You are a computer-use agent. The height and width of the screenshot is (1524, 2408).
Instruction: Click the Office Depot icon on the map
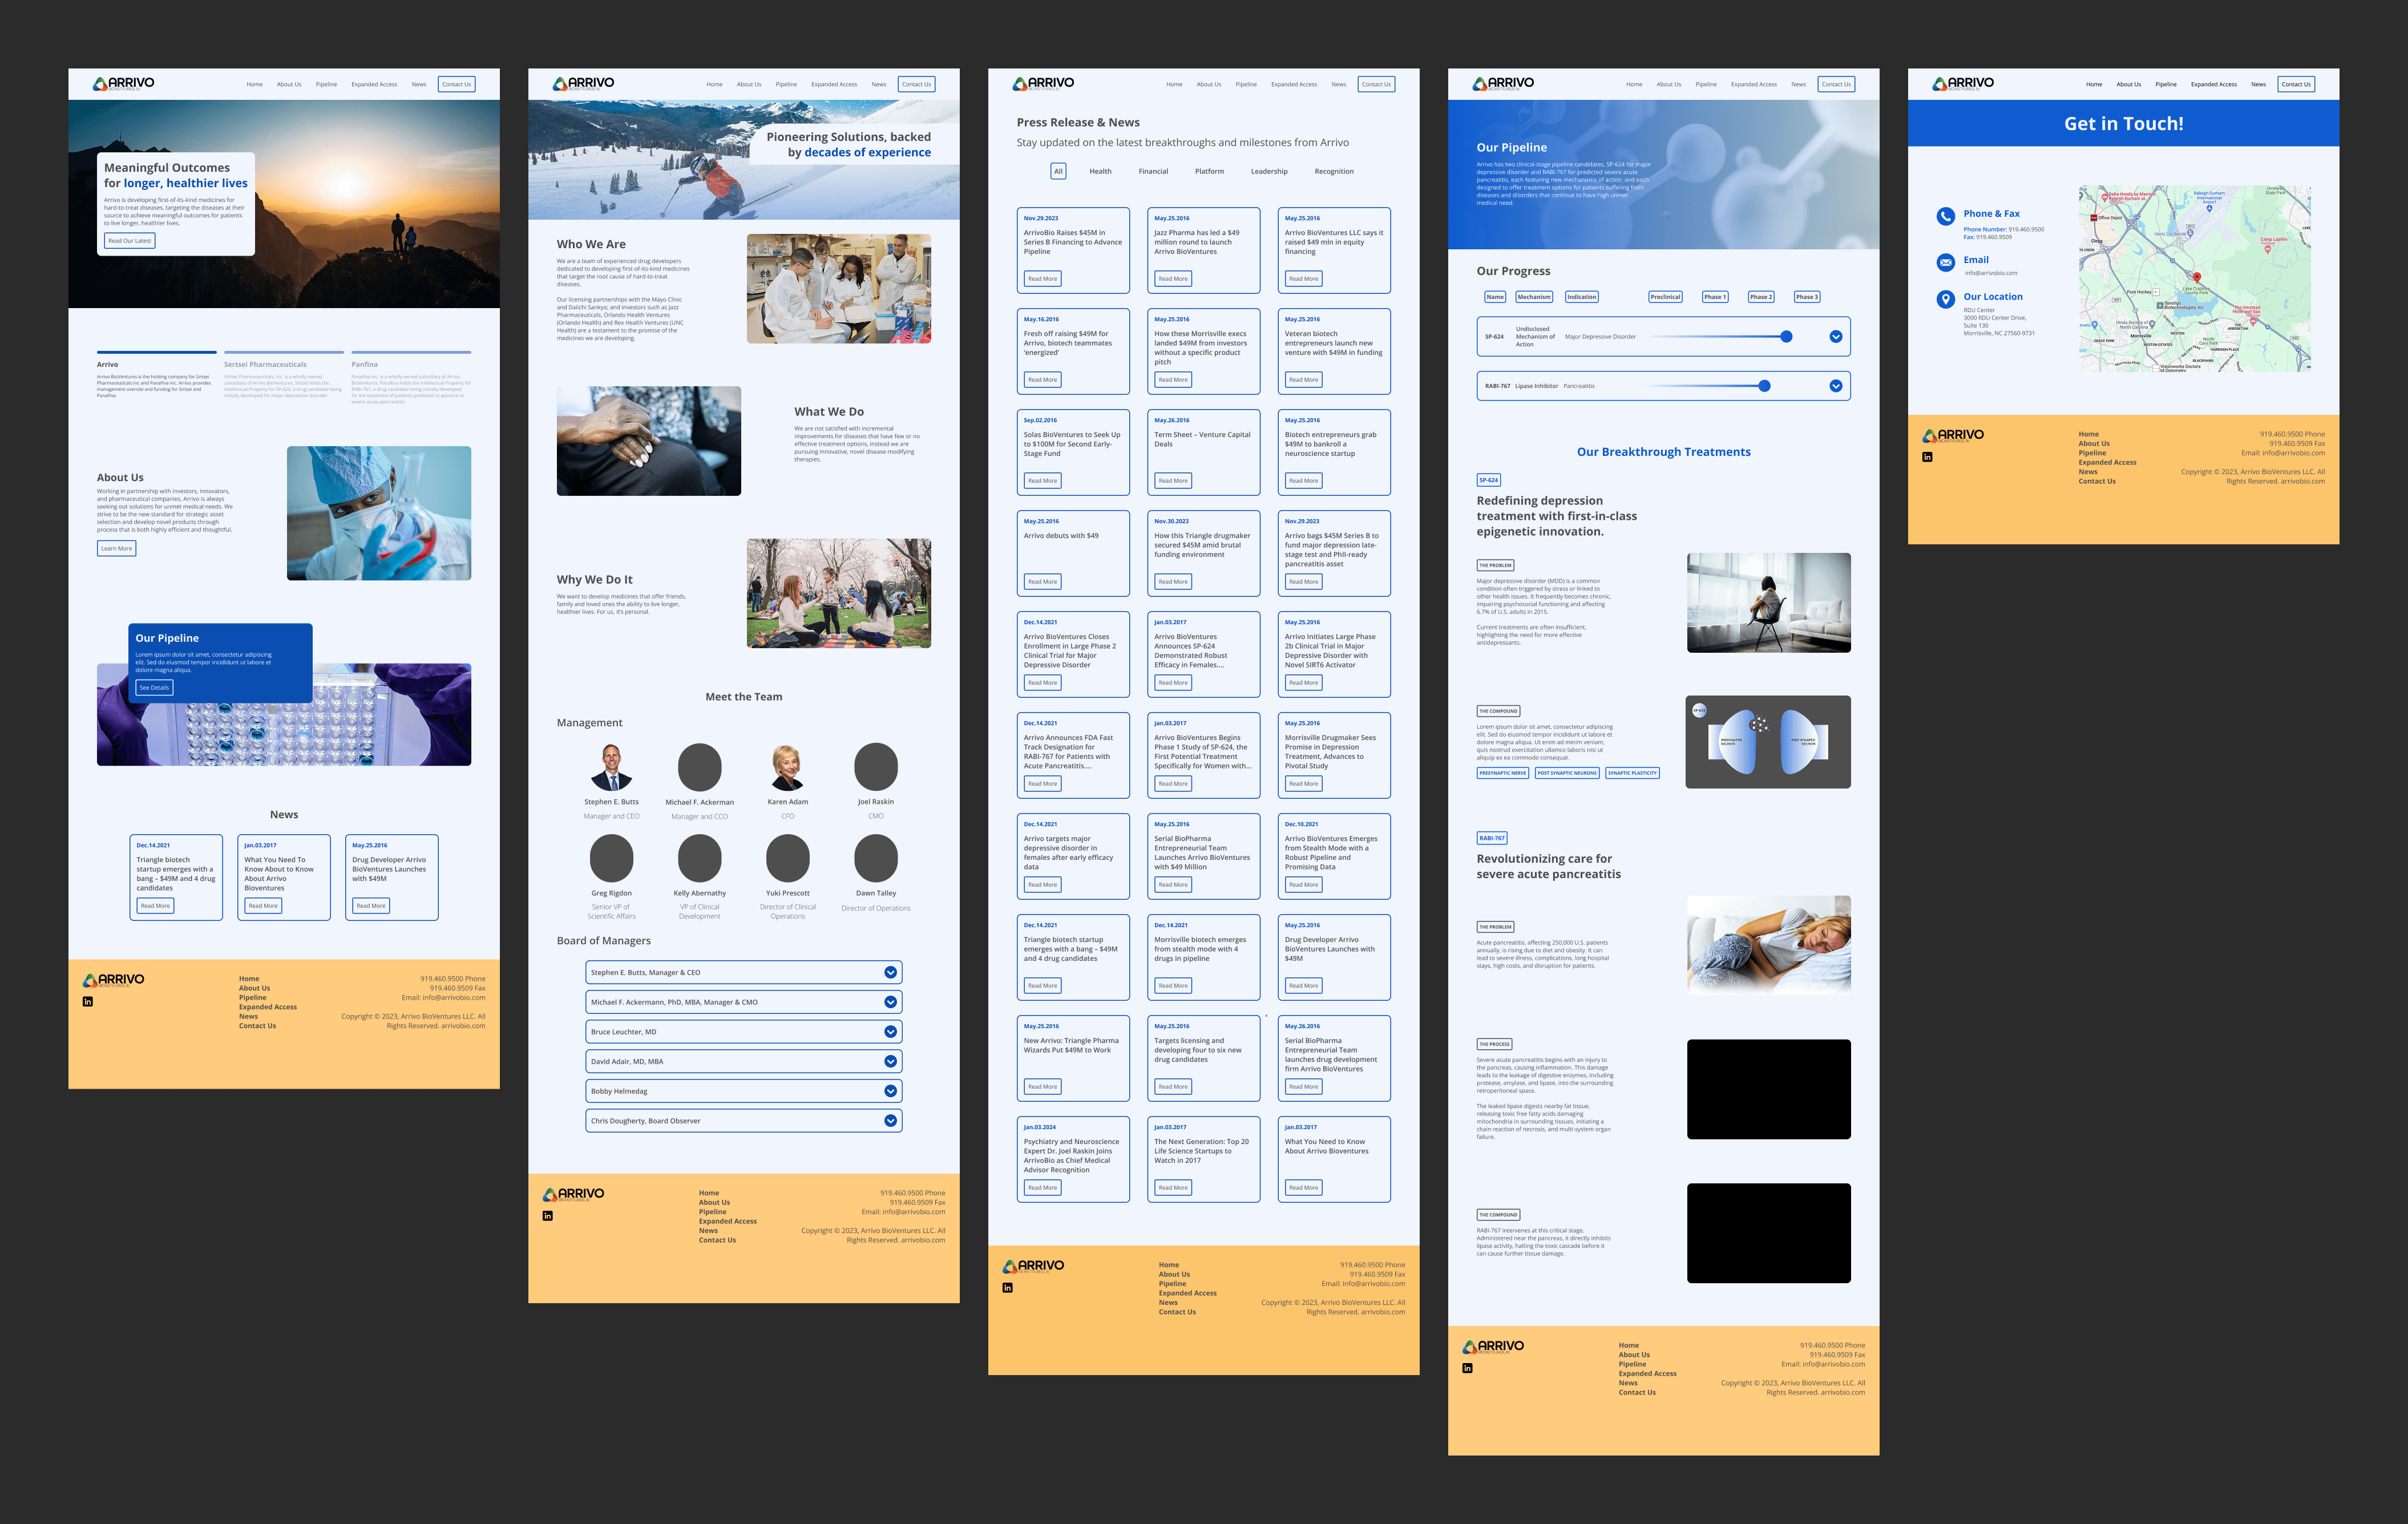(2094, 217)
